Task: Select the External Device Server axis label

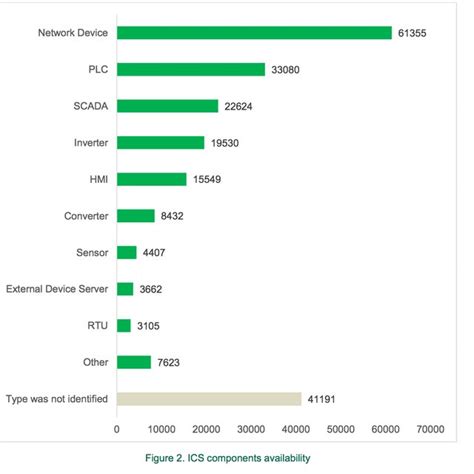Action: click(57, 289)
